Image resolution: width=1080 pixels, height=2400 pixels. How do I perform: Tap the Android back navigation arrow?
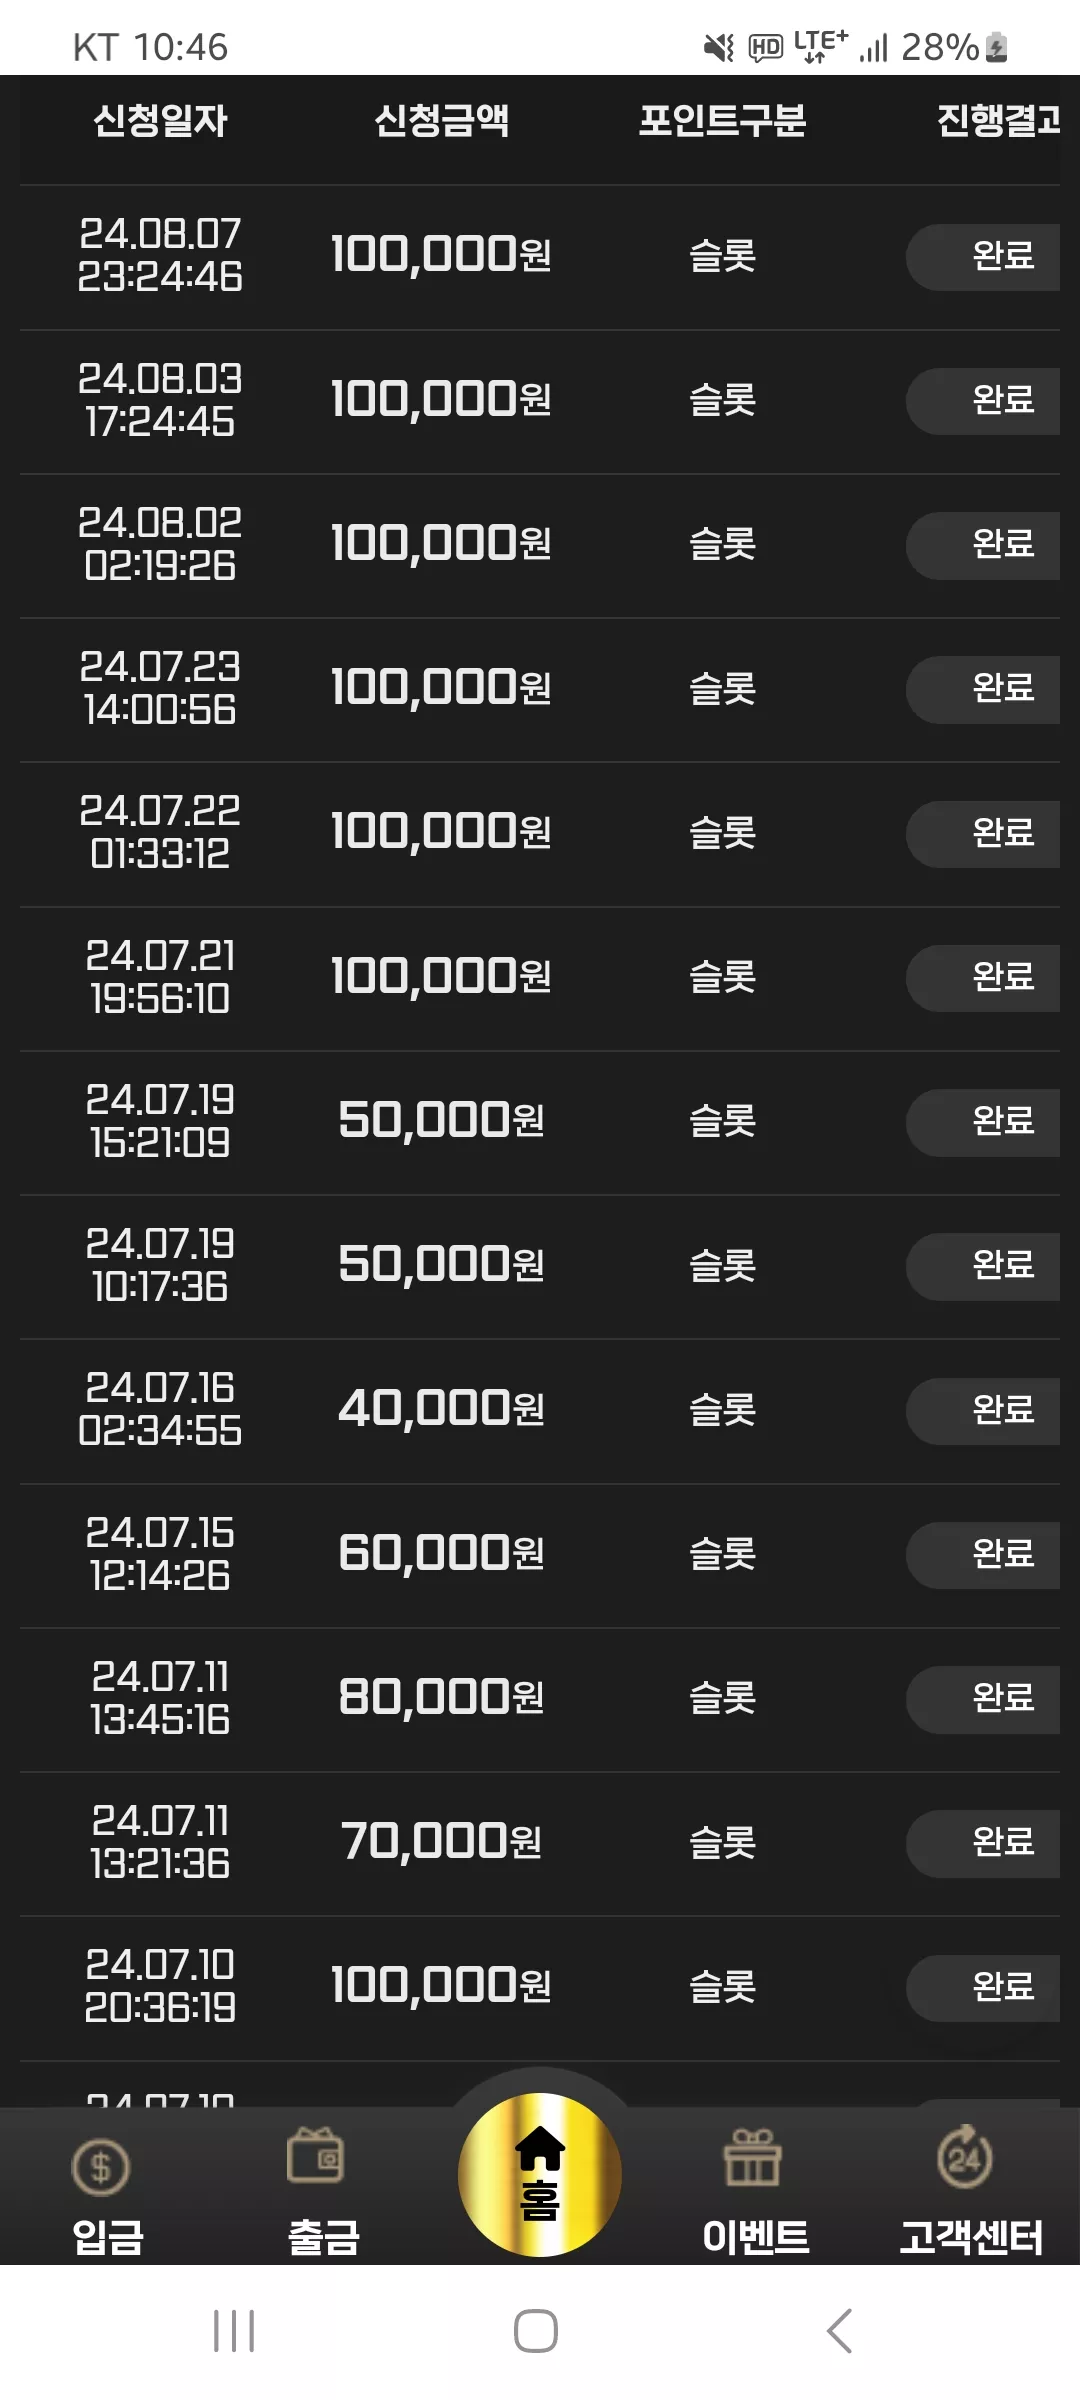click(840, 2331)
